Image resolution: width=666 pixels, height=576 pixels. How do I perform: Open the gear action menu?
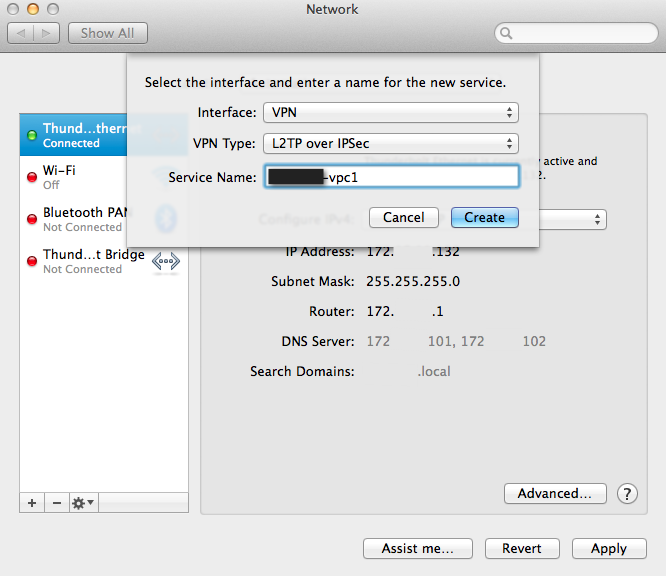click(83, 503)
